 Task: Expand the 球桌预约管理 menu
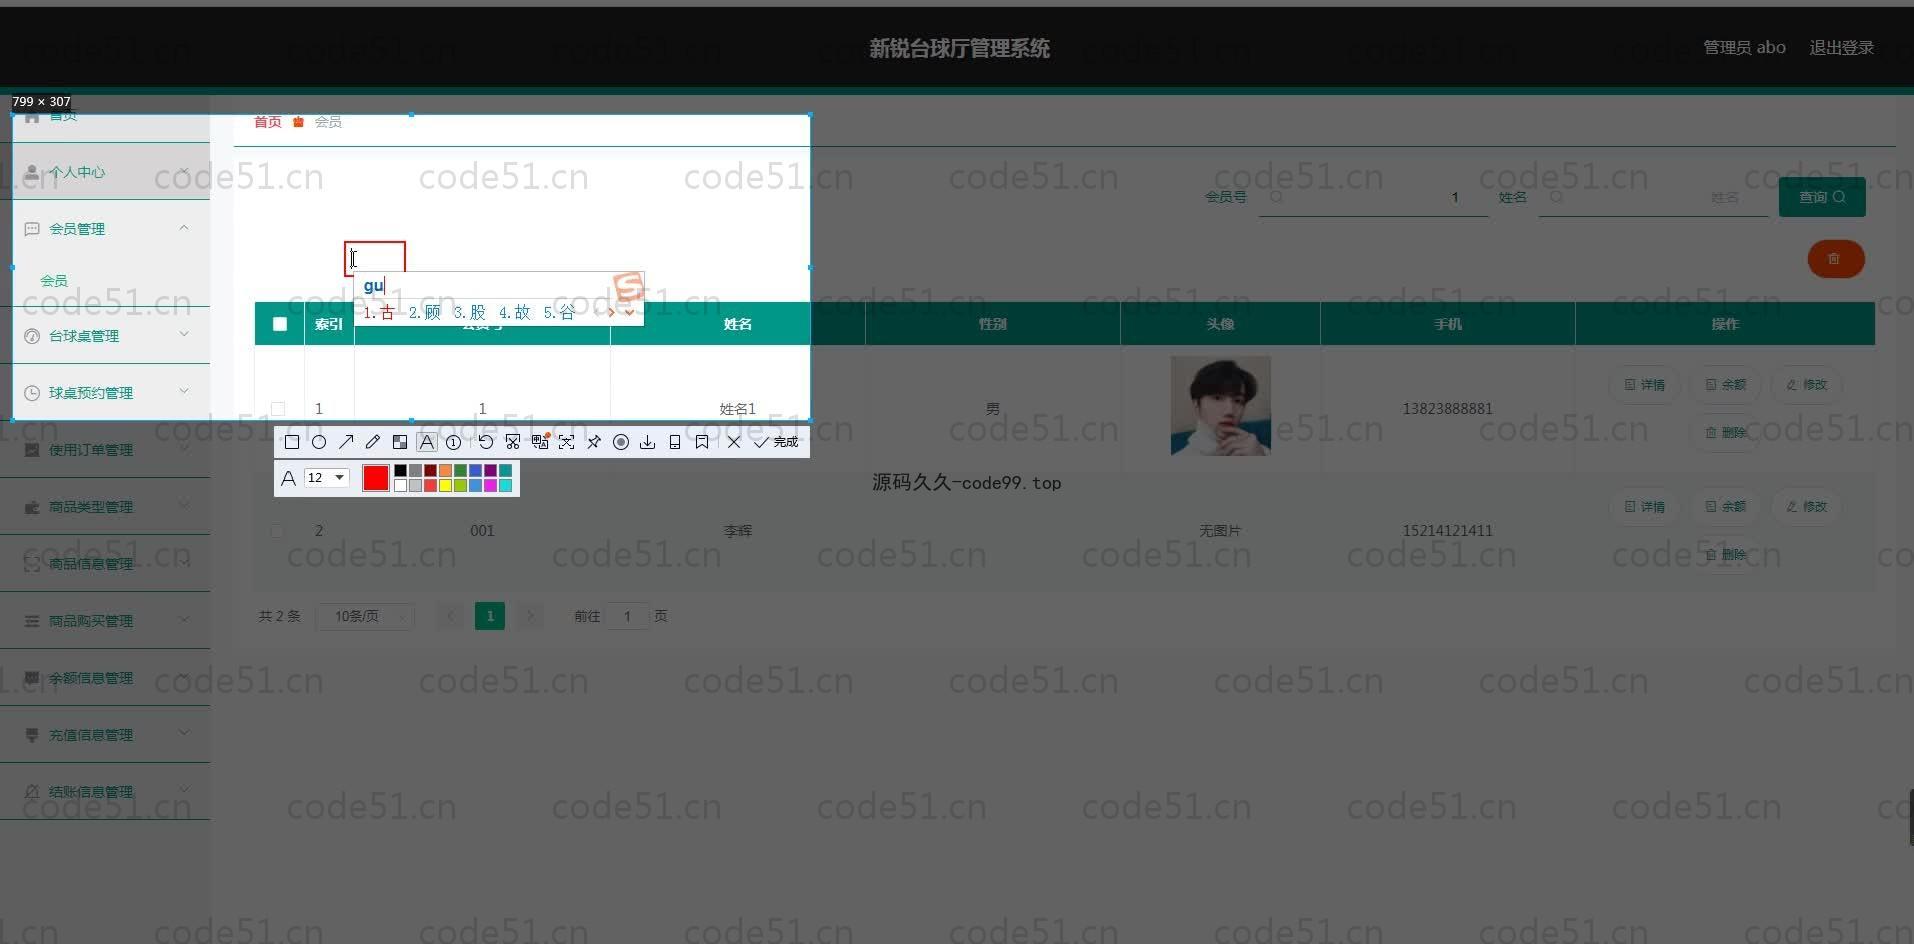pos(105,393)
